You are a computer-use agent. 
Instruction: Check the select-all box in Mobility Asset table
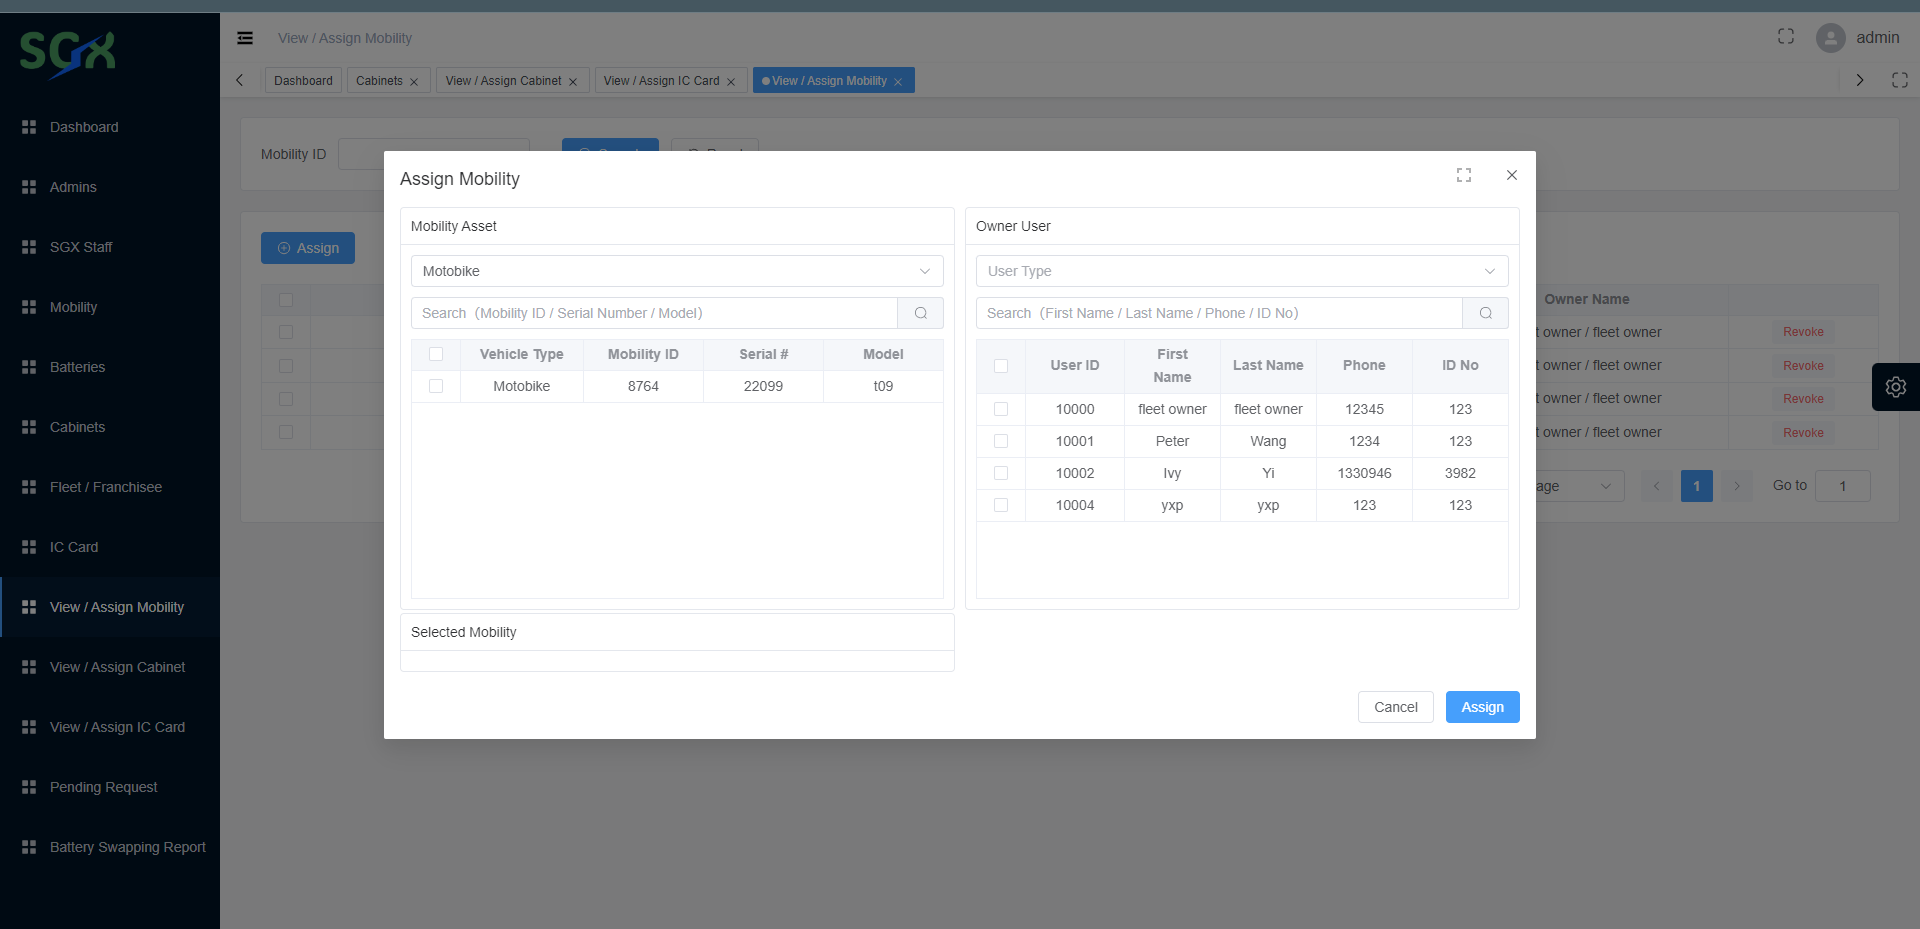436,354
